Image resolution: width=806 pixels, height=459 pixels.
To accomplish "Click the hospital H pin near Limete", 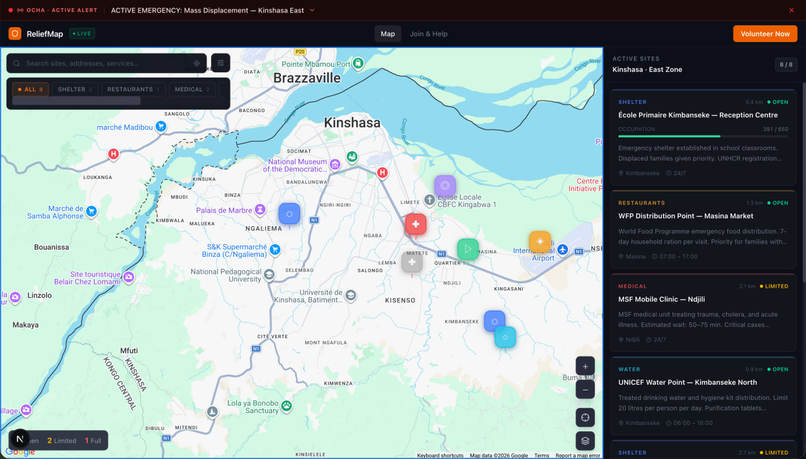I will coord(382,173).
